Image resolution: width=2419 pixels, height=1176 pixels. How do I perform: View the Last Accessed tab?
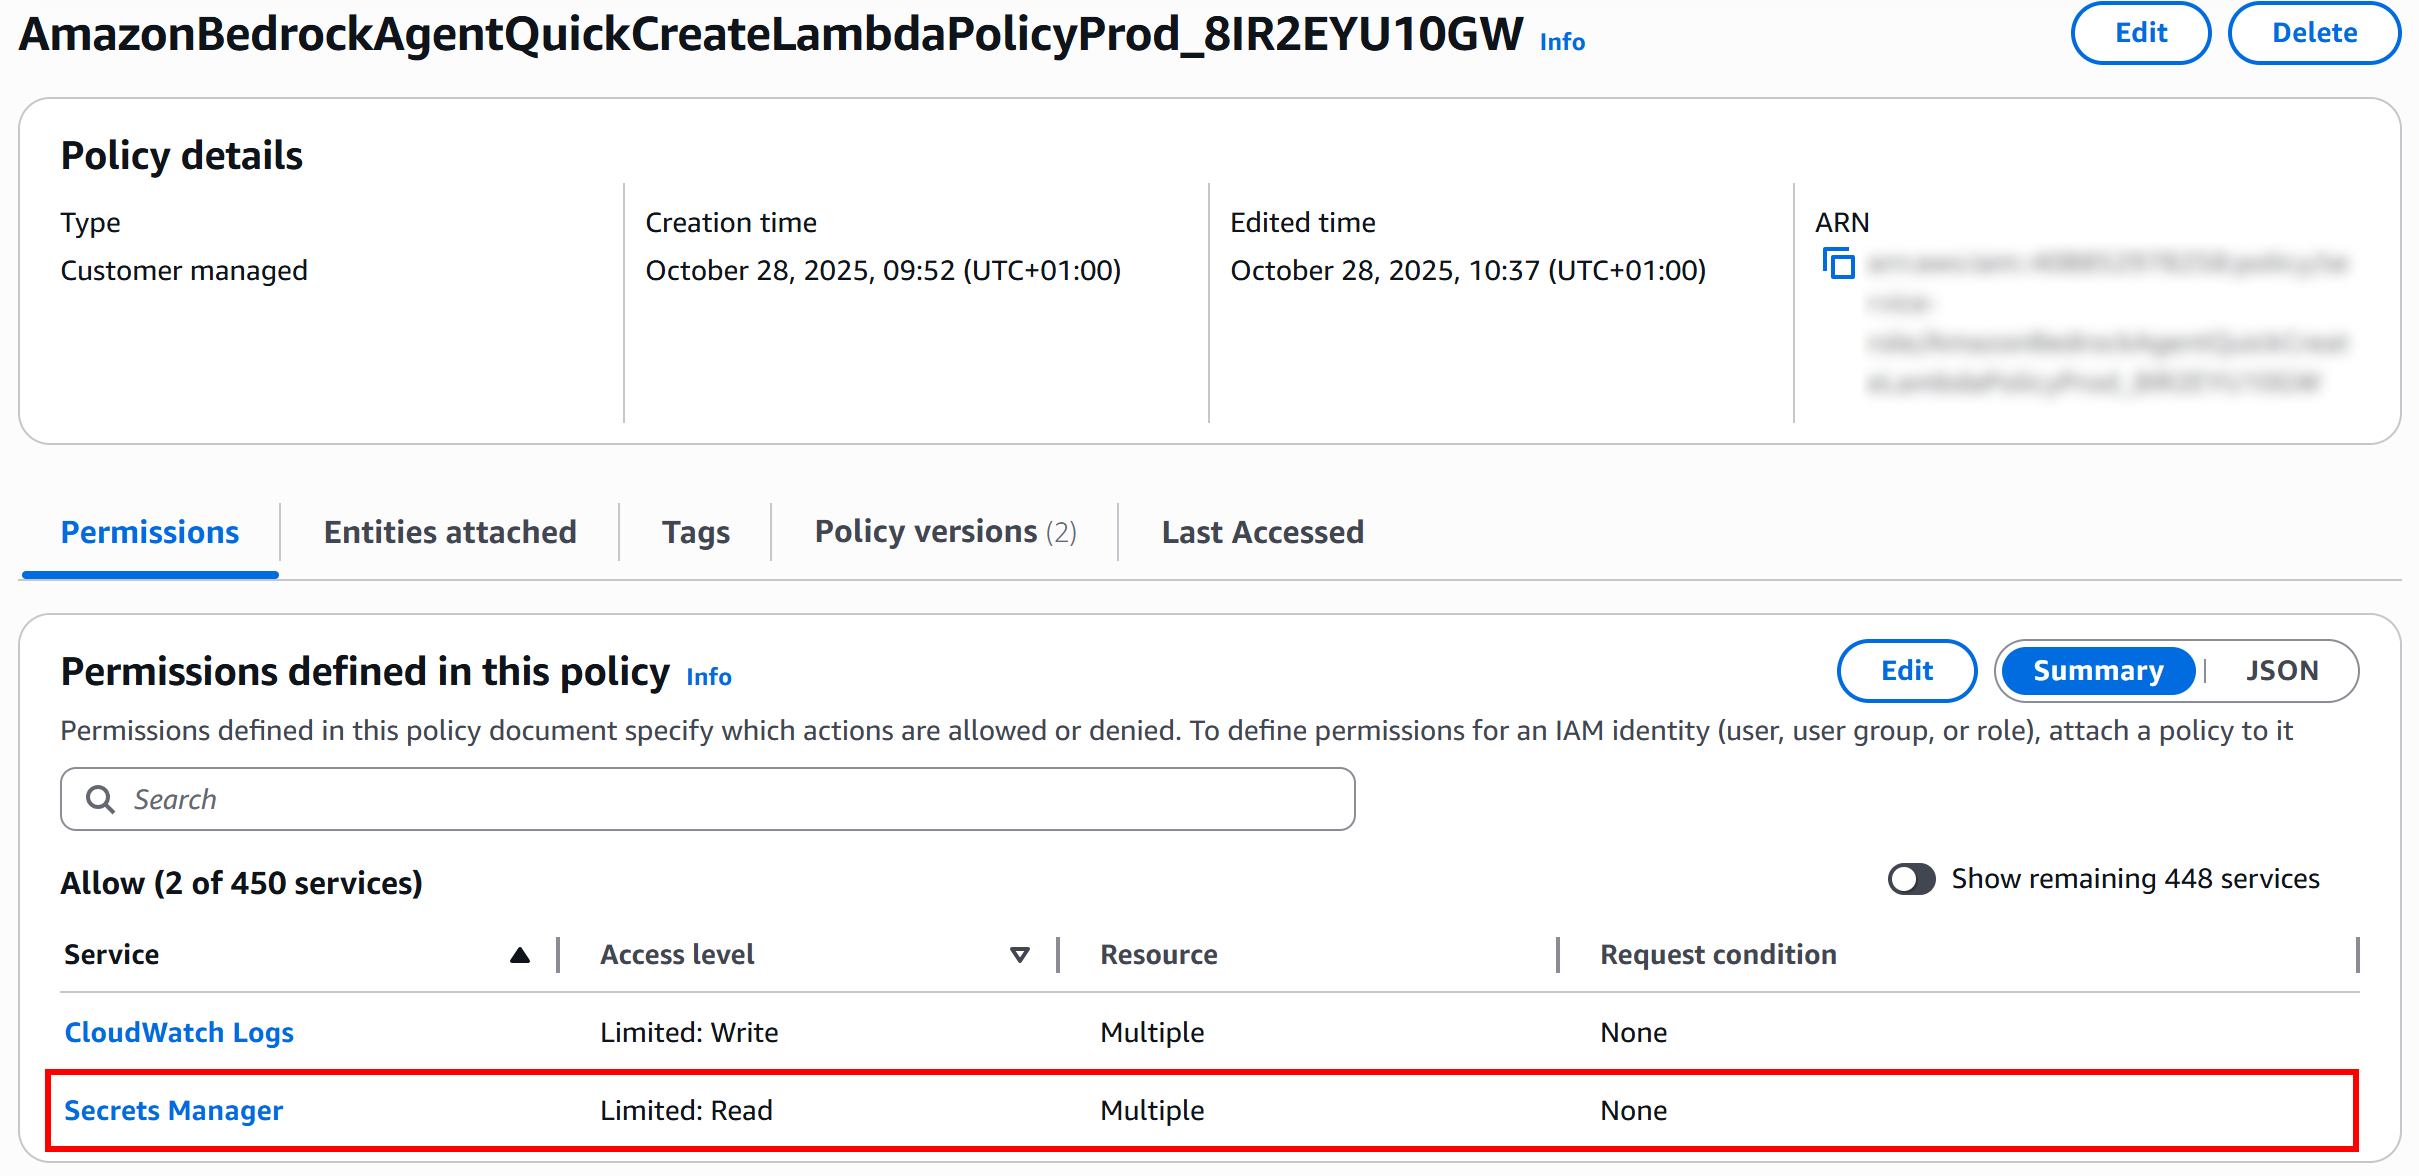tap(1262, 532)
